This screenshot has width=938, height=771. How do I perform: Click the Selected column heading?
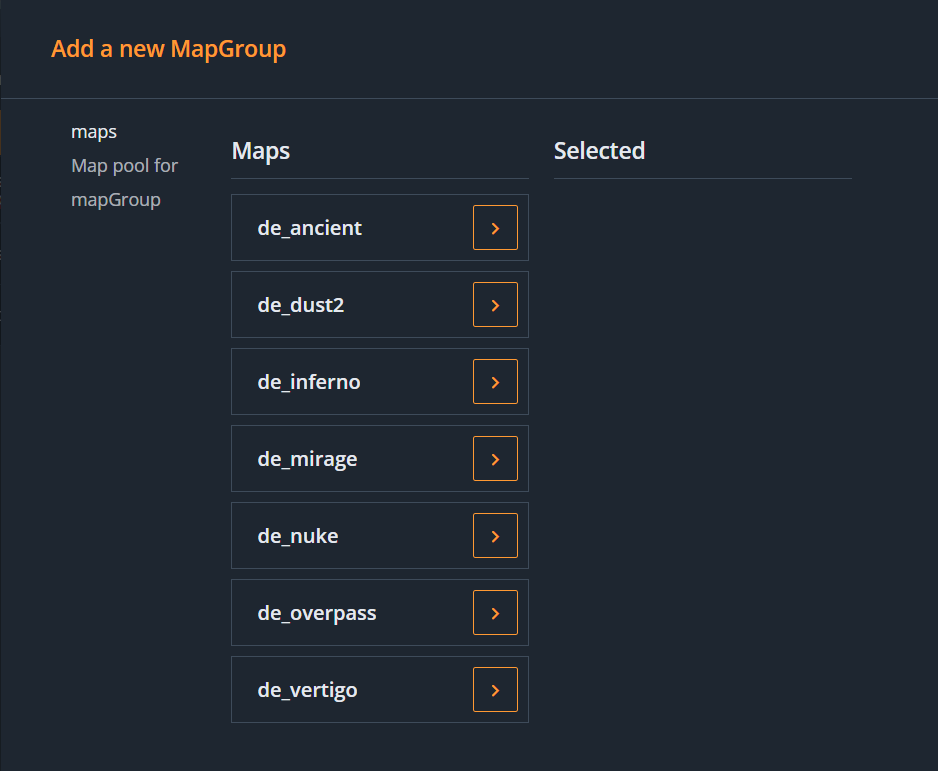coord(599,151)
